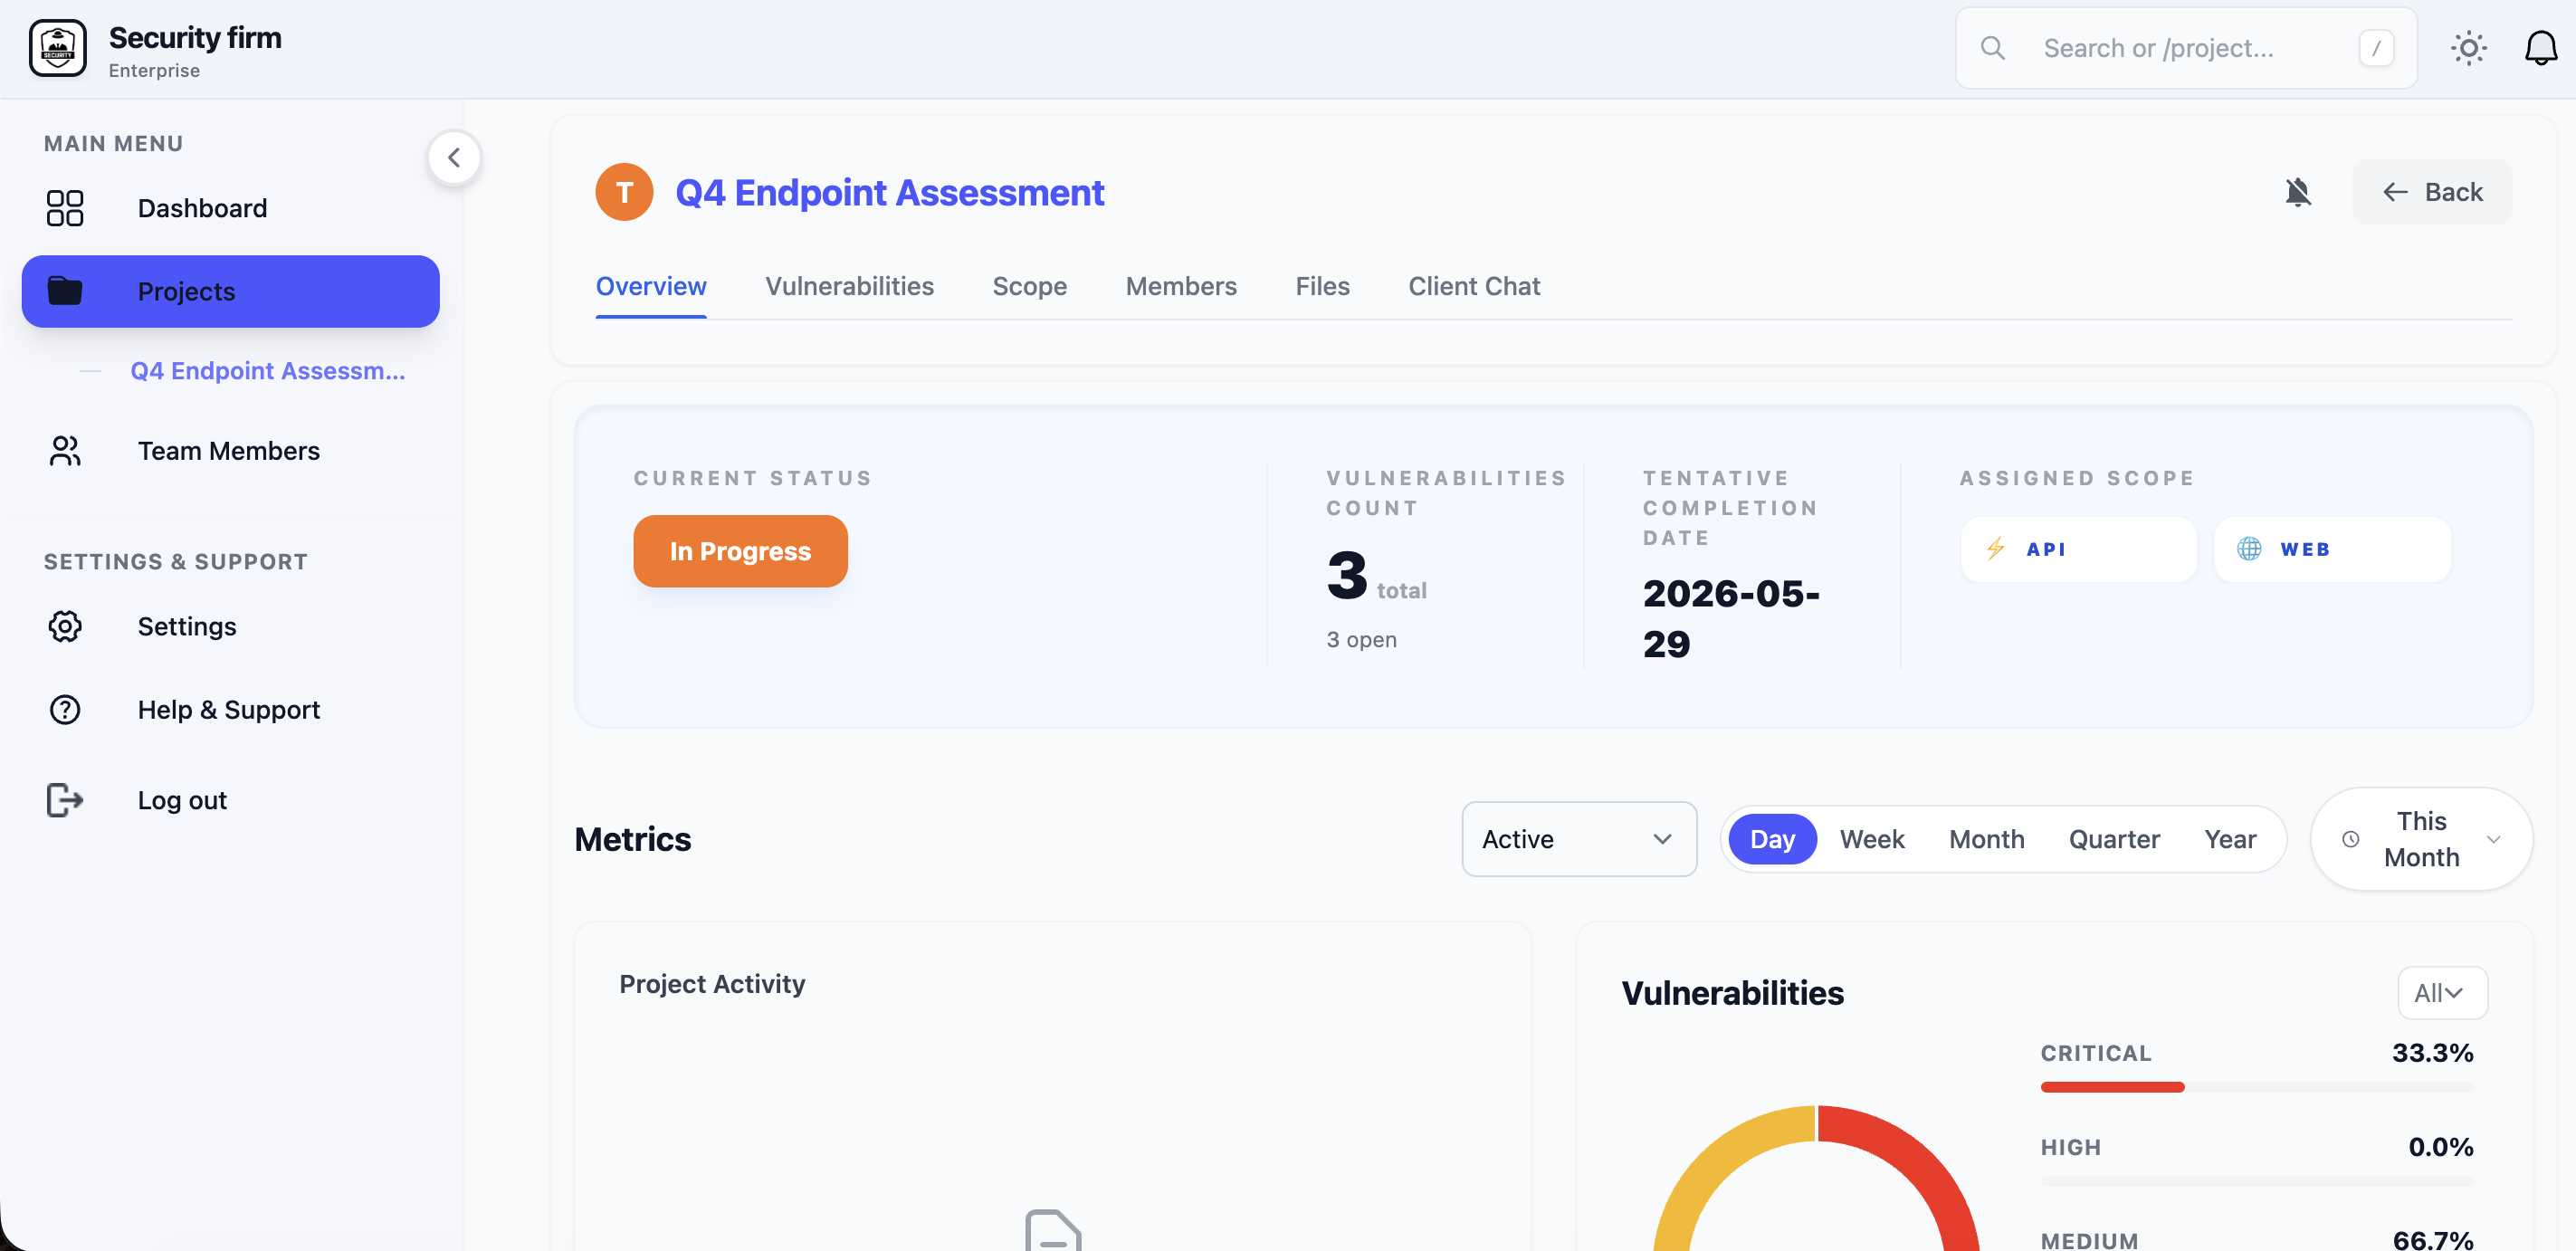The height and width of the screenshot is (1251, 2576).
Task: Open Team Members page
Action: [x=230, y=451]
